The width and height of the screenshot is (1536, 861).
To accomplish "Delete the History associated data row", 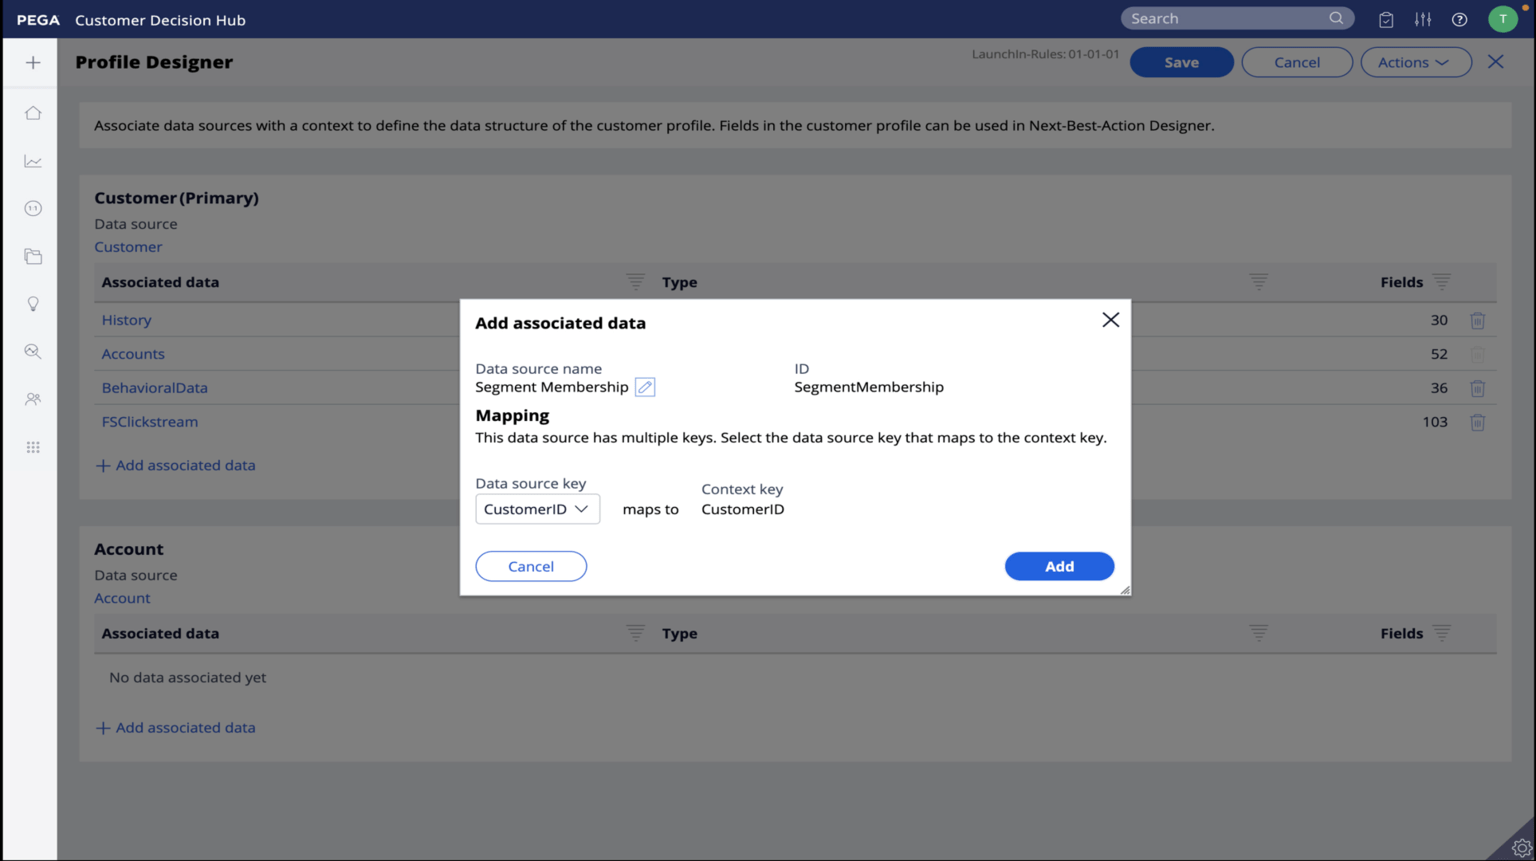I will pos(1477,321).
